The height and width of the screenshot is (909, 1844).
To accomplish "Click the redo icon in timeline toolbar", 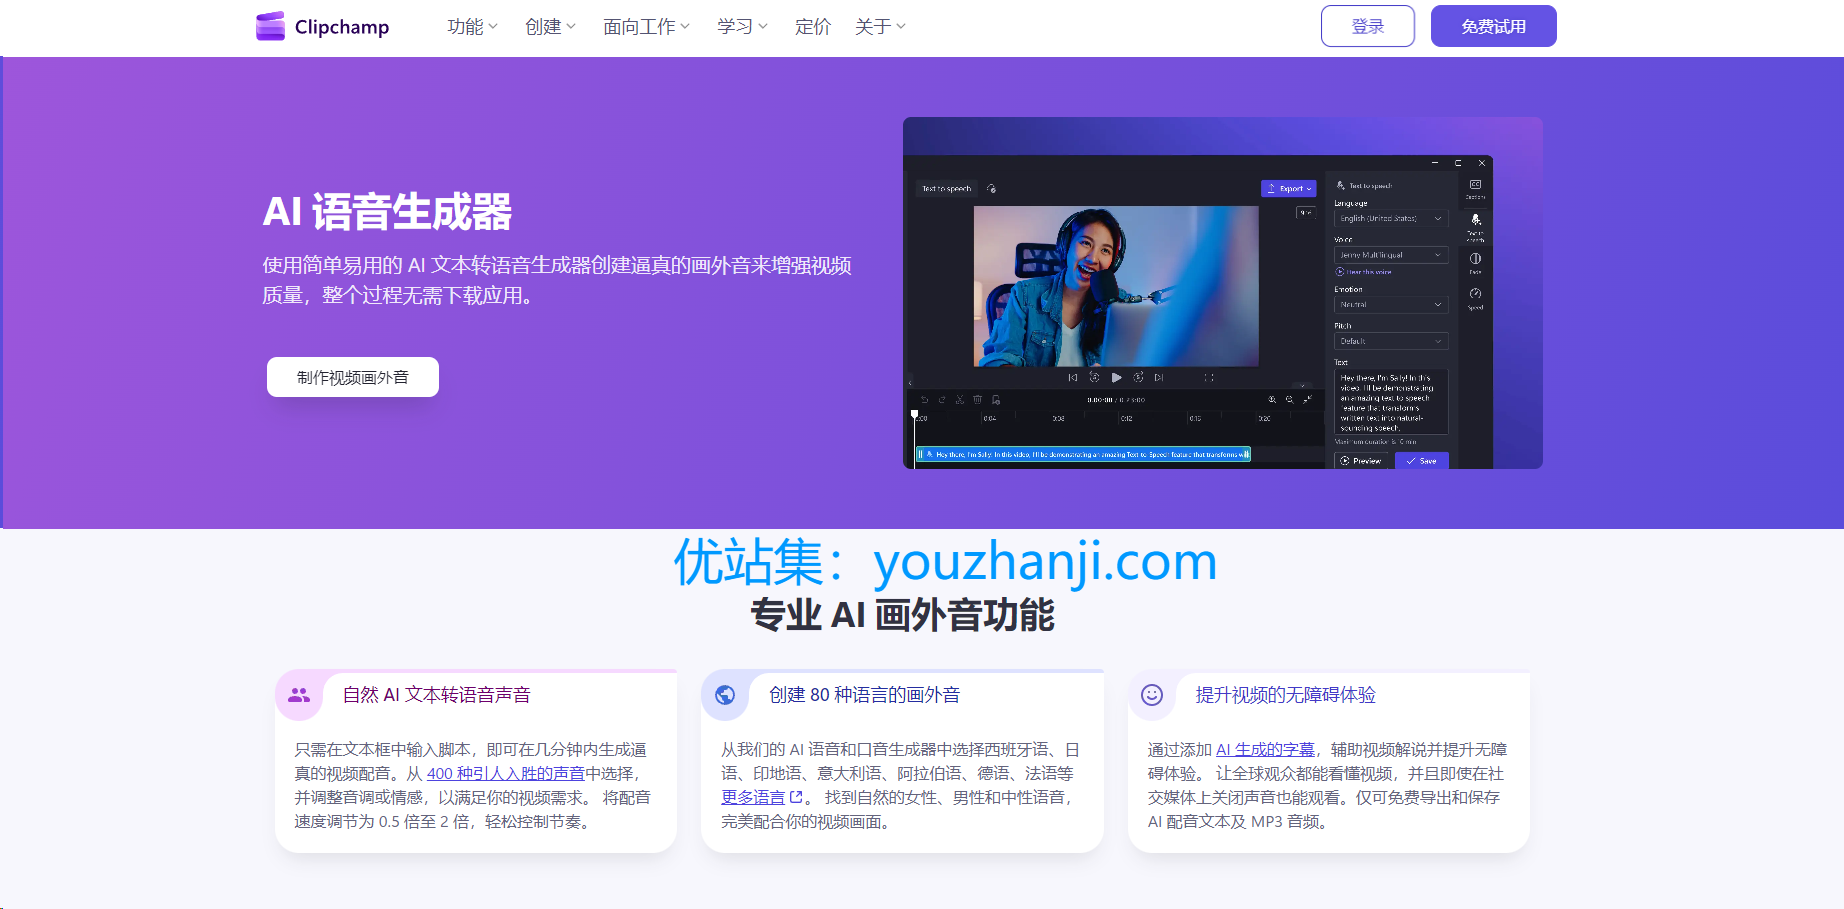I will pos(942,400).
